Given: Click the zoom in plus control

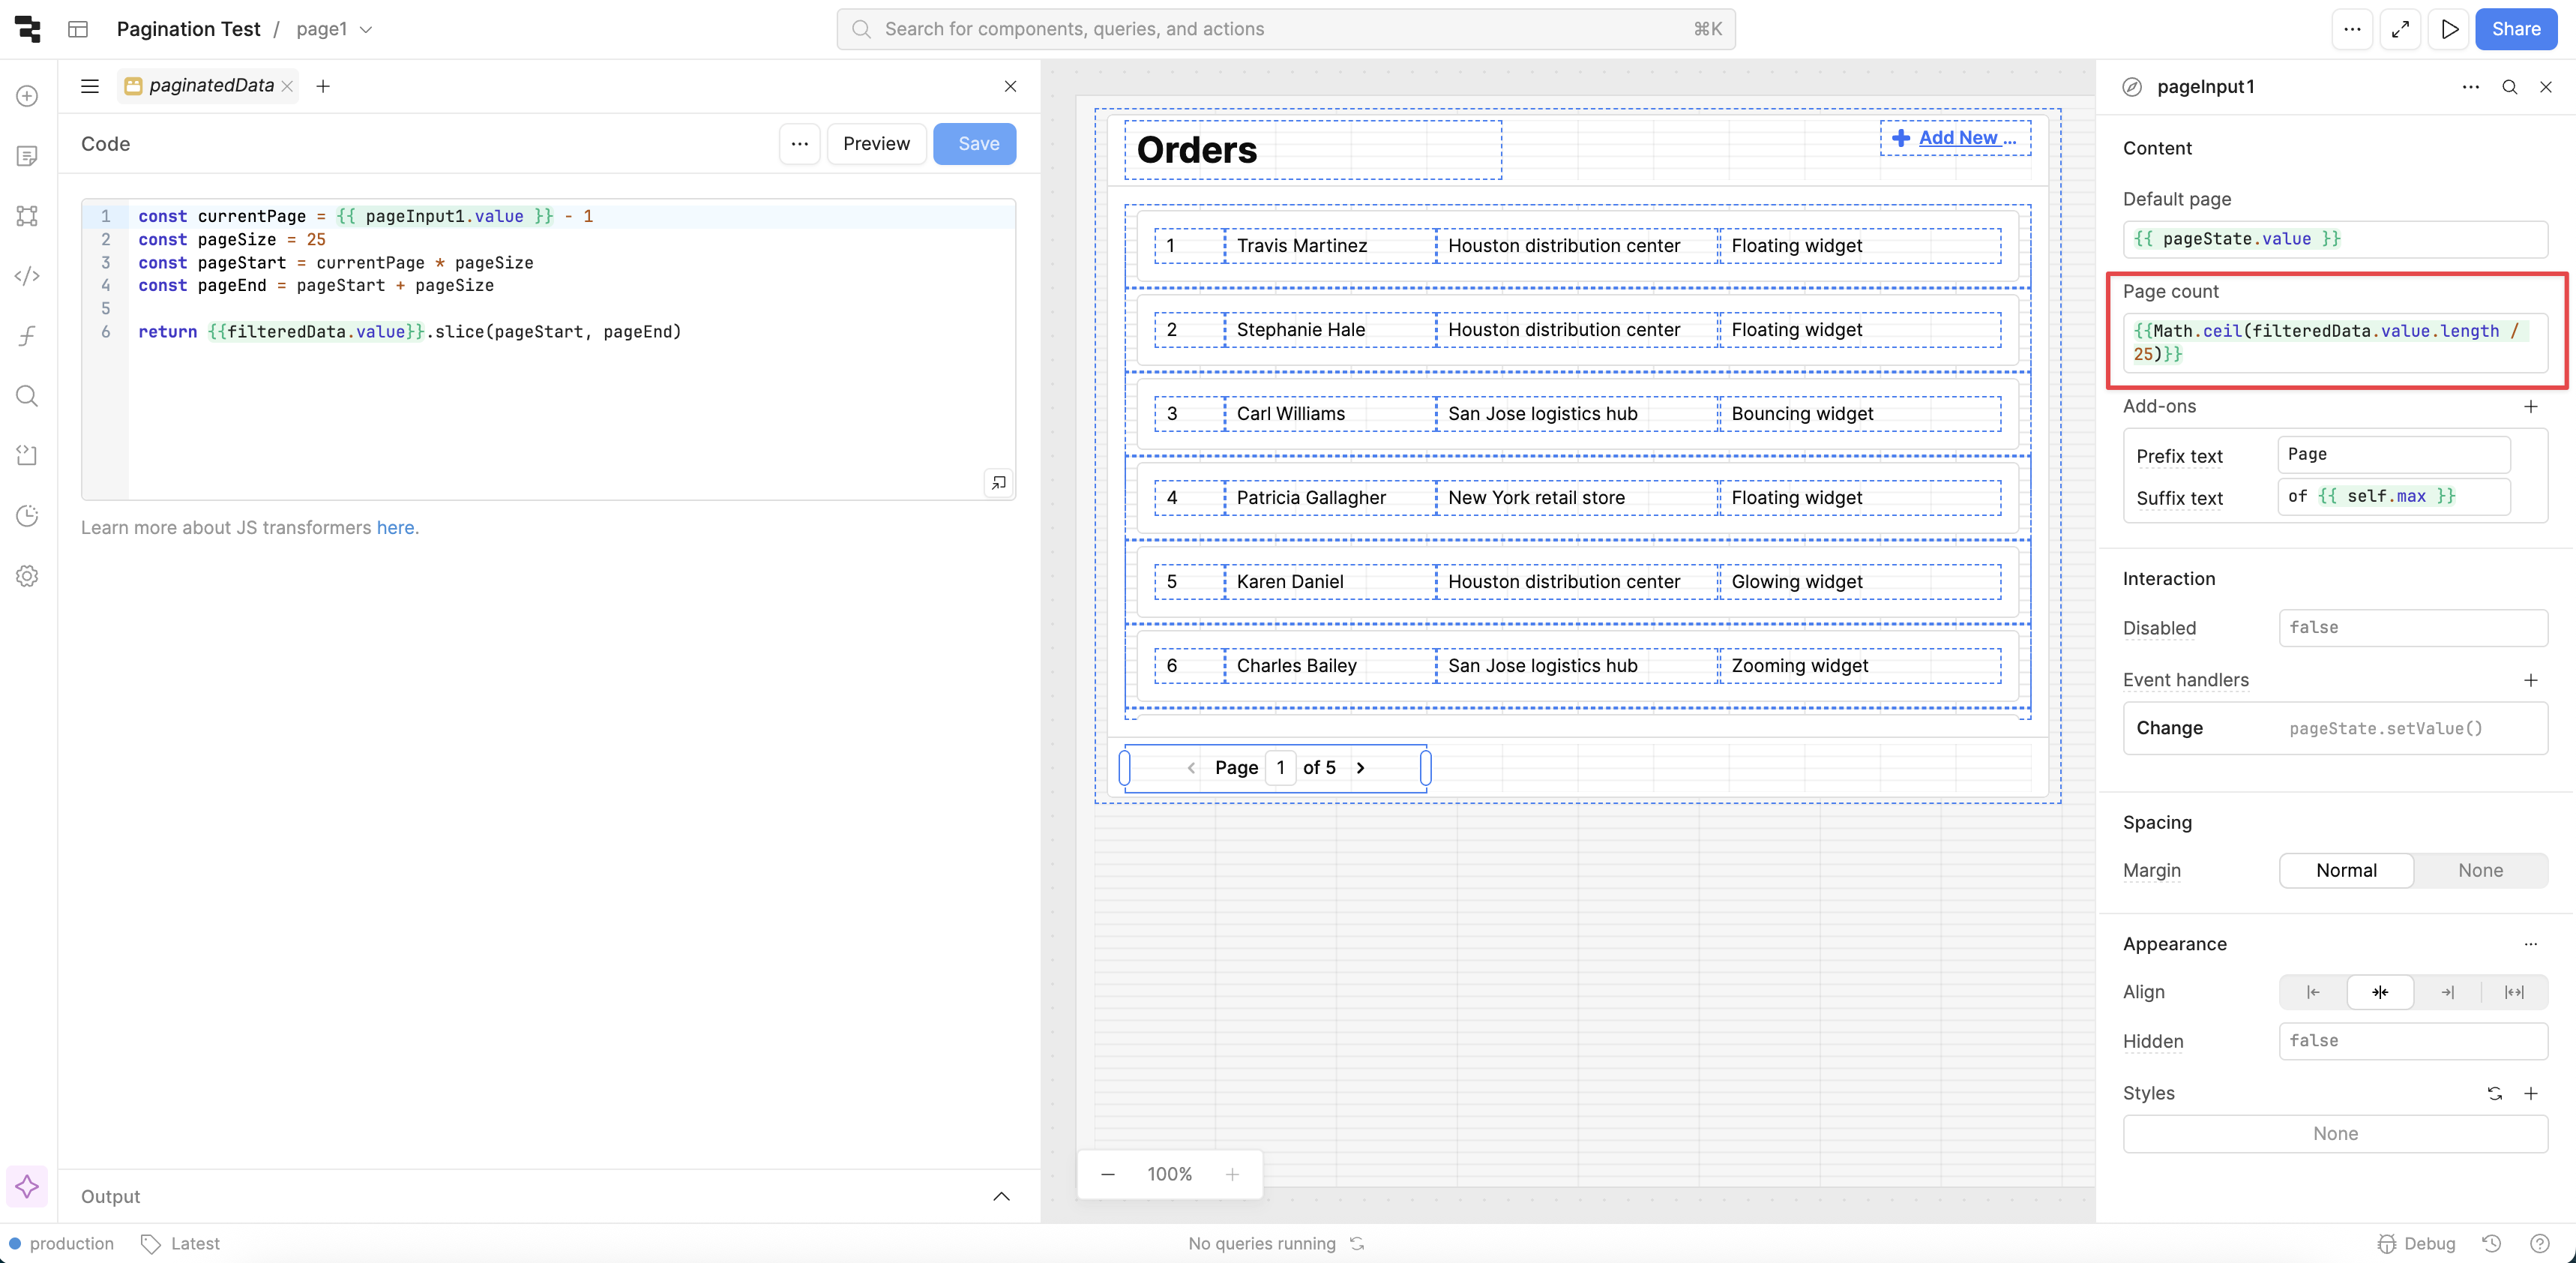Looking at the screenshot, I should point(1232,1174).
